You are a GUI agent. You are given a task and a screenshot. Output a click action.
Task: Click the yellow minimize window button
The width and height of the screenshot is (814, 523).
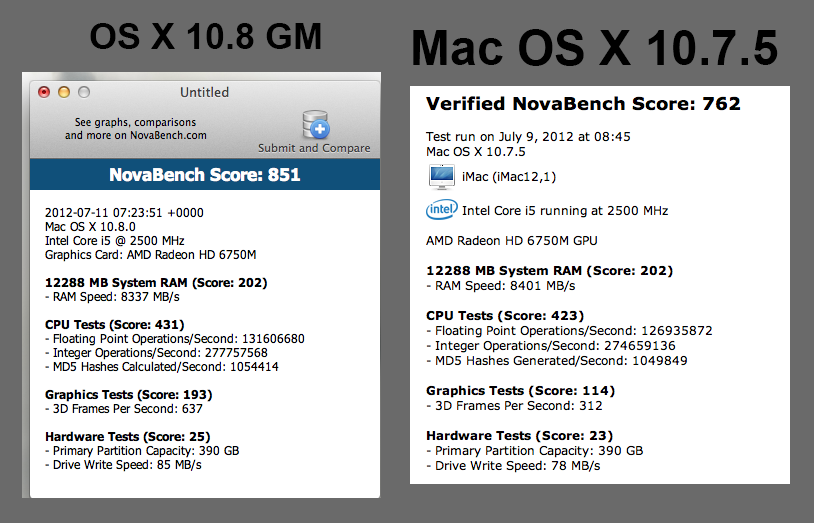tap(64, 92)
